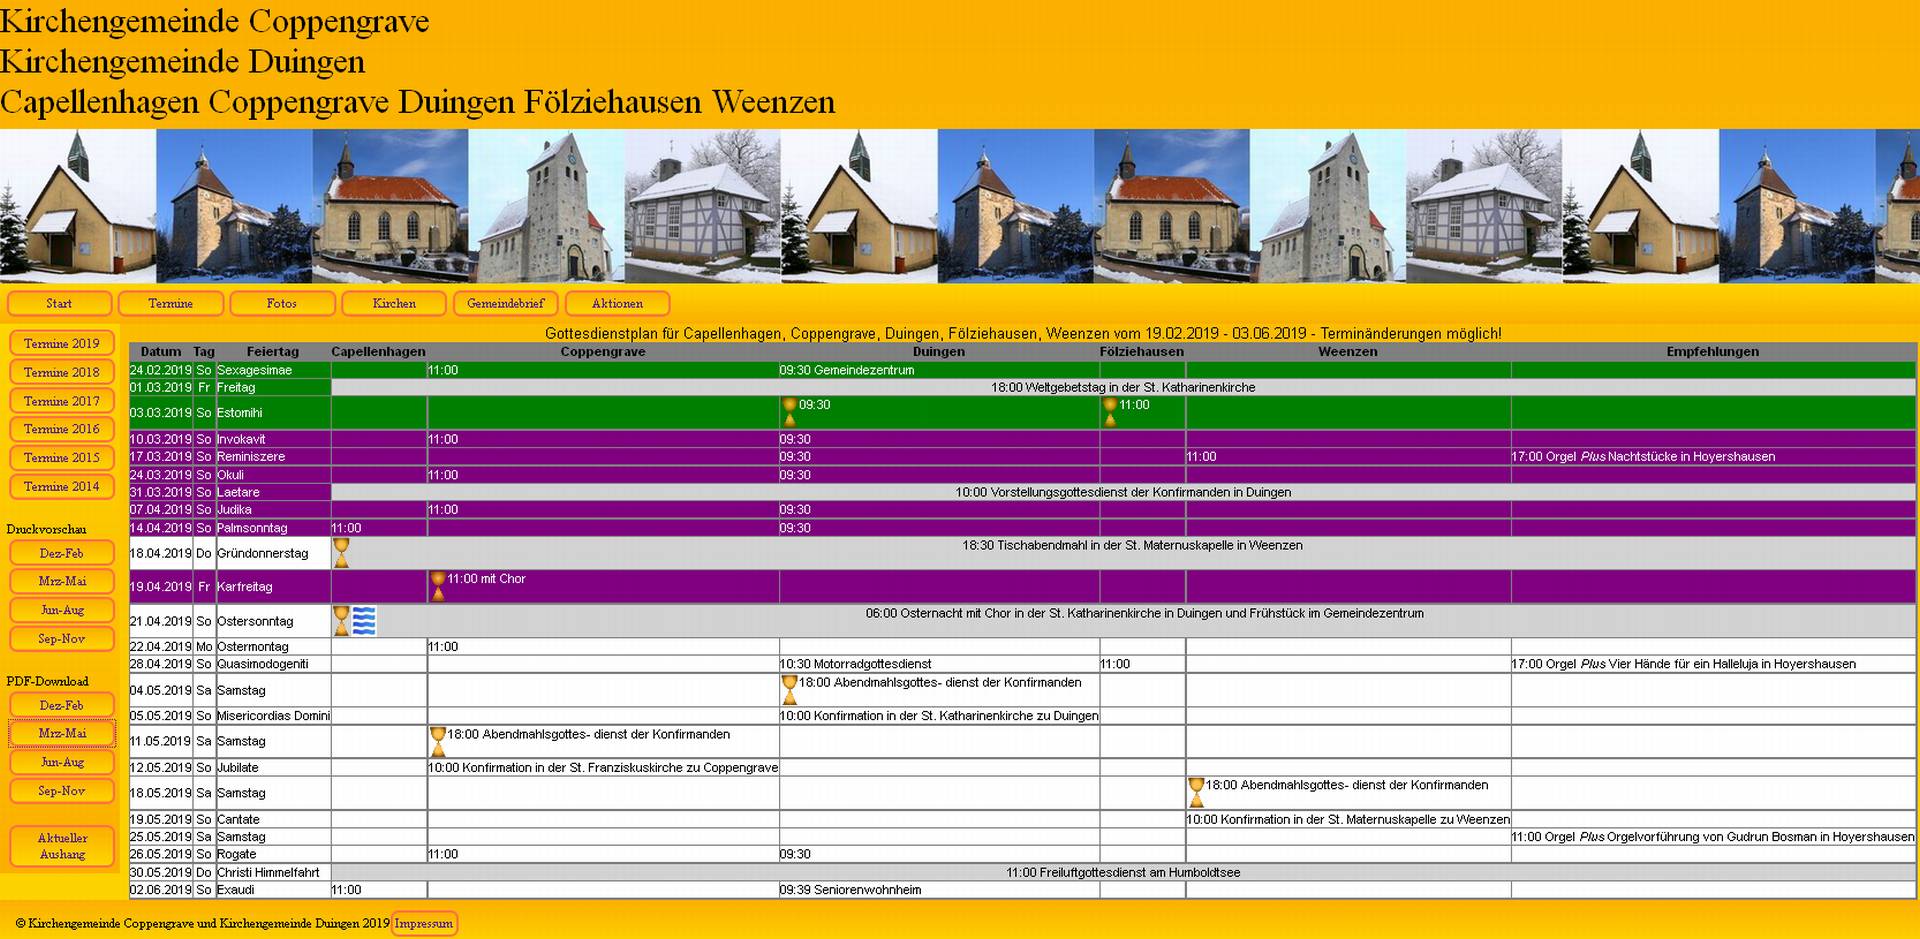Click the chalice icon at Coppengrave Samstag 11.05 Abendmahlsgottesdienst
This screenshot has width=1920, height=939.
(438, 740)
